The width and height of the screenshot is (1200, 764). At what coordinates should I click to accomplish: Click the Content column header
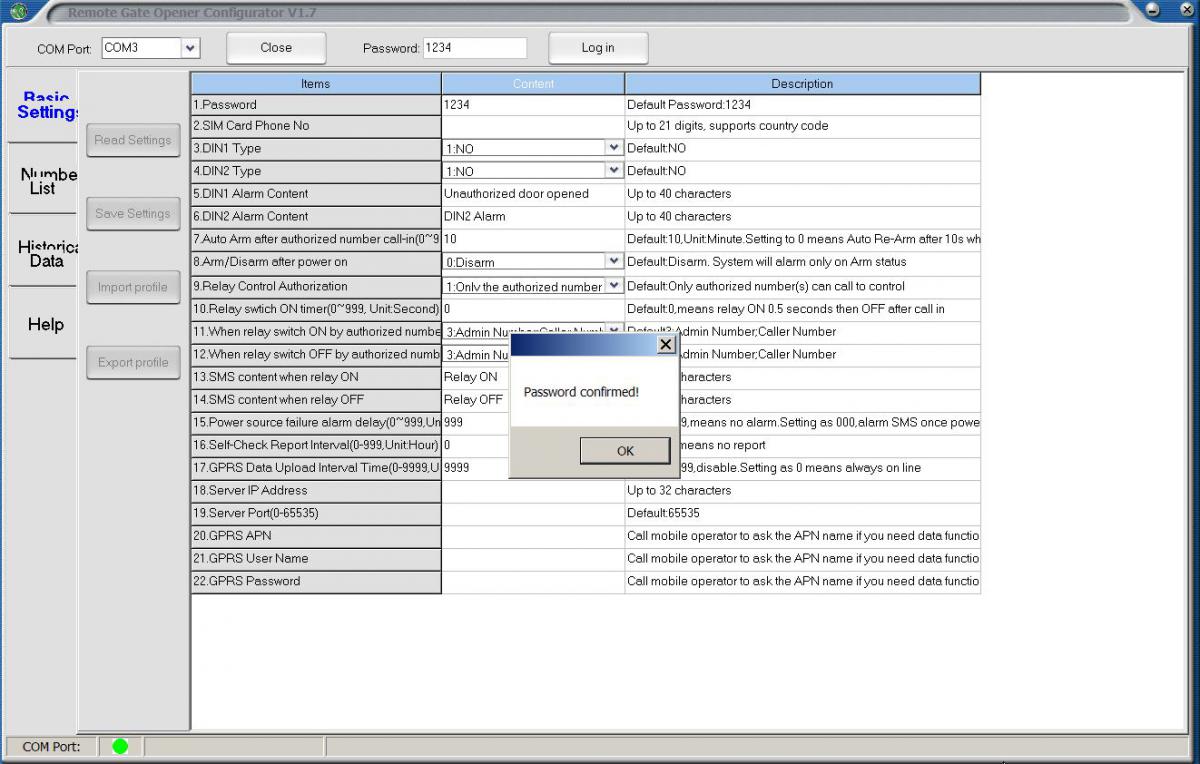click(x=533, y=84)
